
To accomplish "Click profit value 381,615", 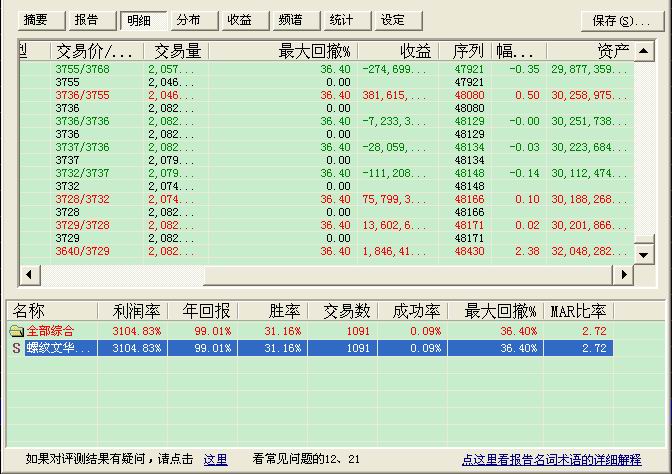I will point(394,95).
